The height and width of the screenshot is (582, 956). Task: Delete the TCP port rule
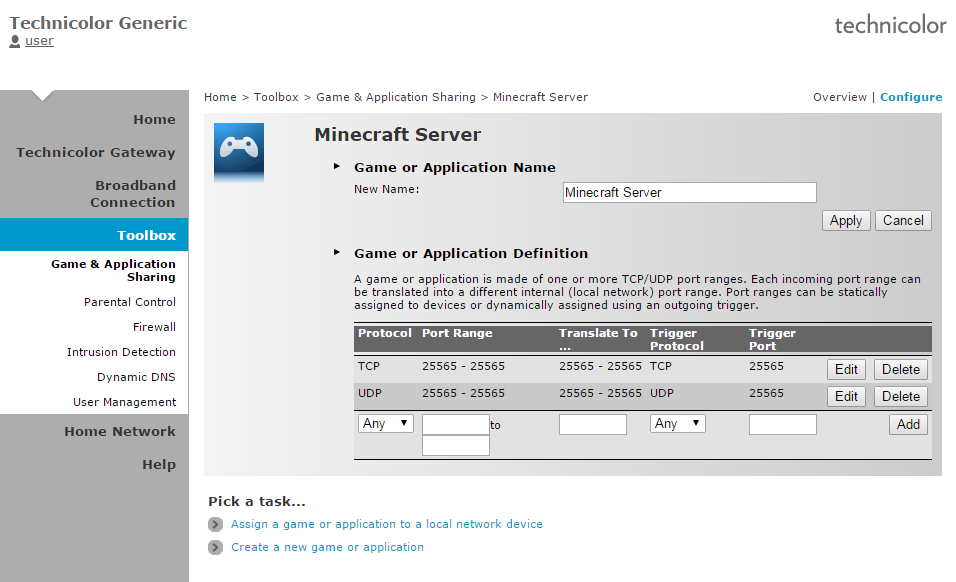click(901, 369)
